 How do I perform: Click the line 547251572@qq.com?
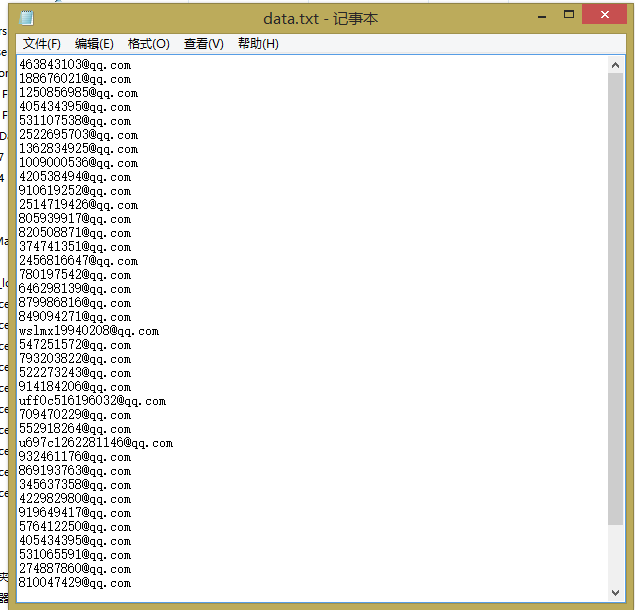75,345
